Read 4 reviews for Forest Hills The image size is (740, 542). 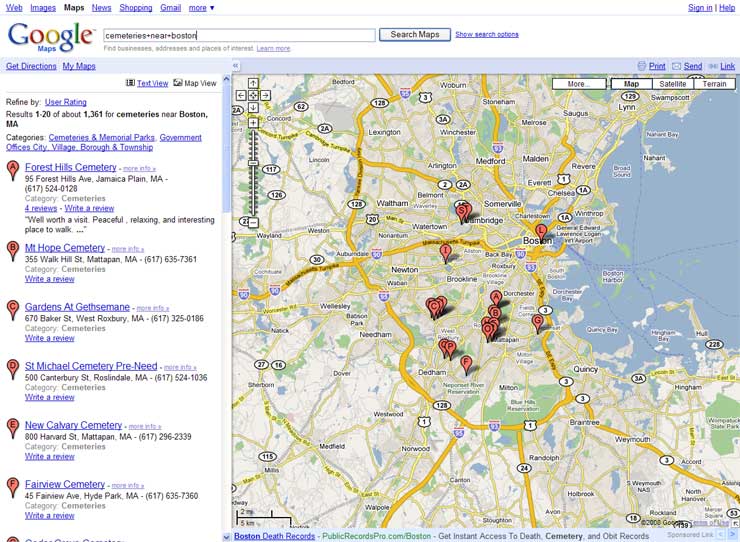pyautogui.click(x=41, y=208)
